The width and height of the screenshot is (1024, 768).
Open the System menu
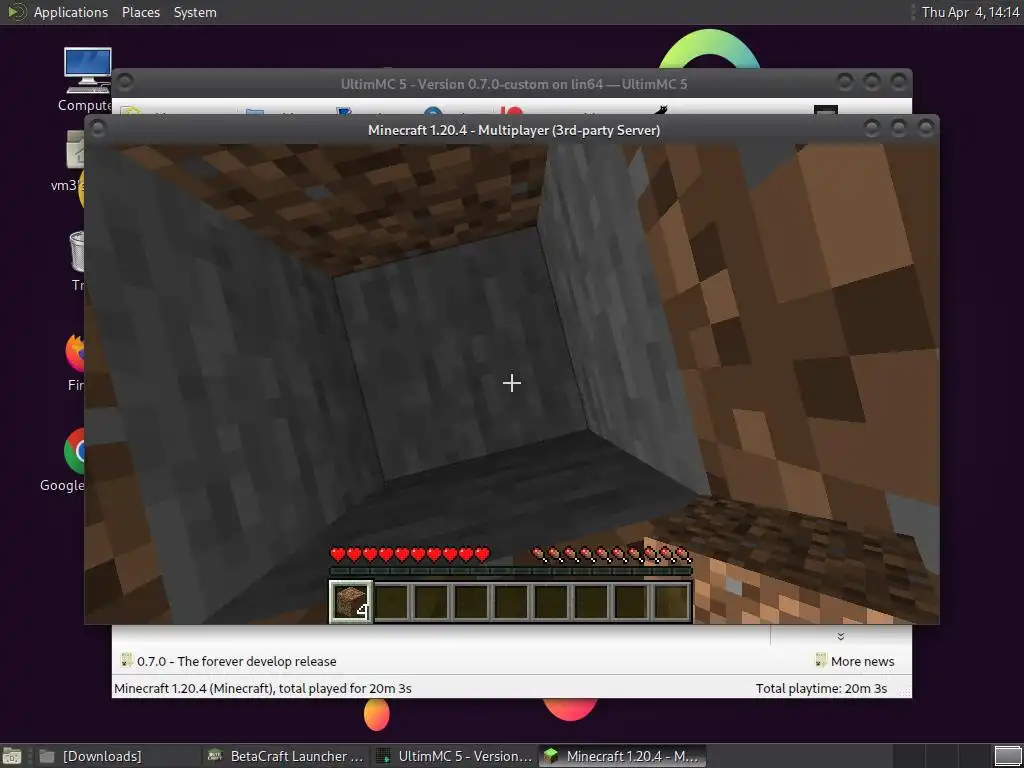[x=195, y=12]
